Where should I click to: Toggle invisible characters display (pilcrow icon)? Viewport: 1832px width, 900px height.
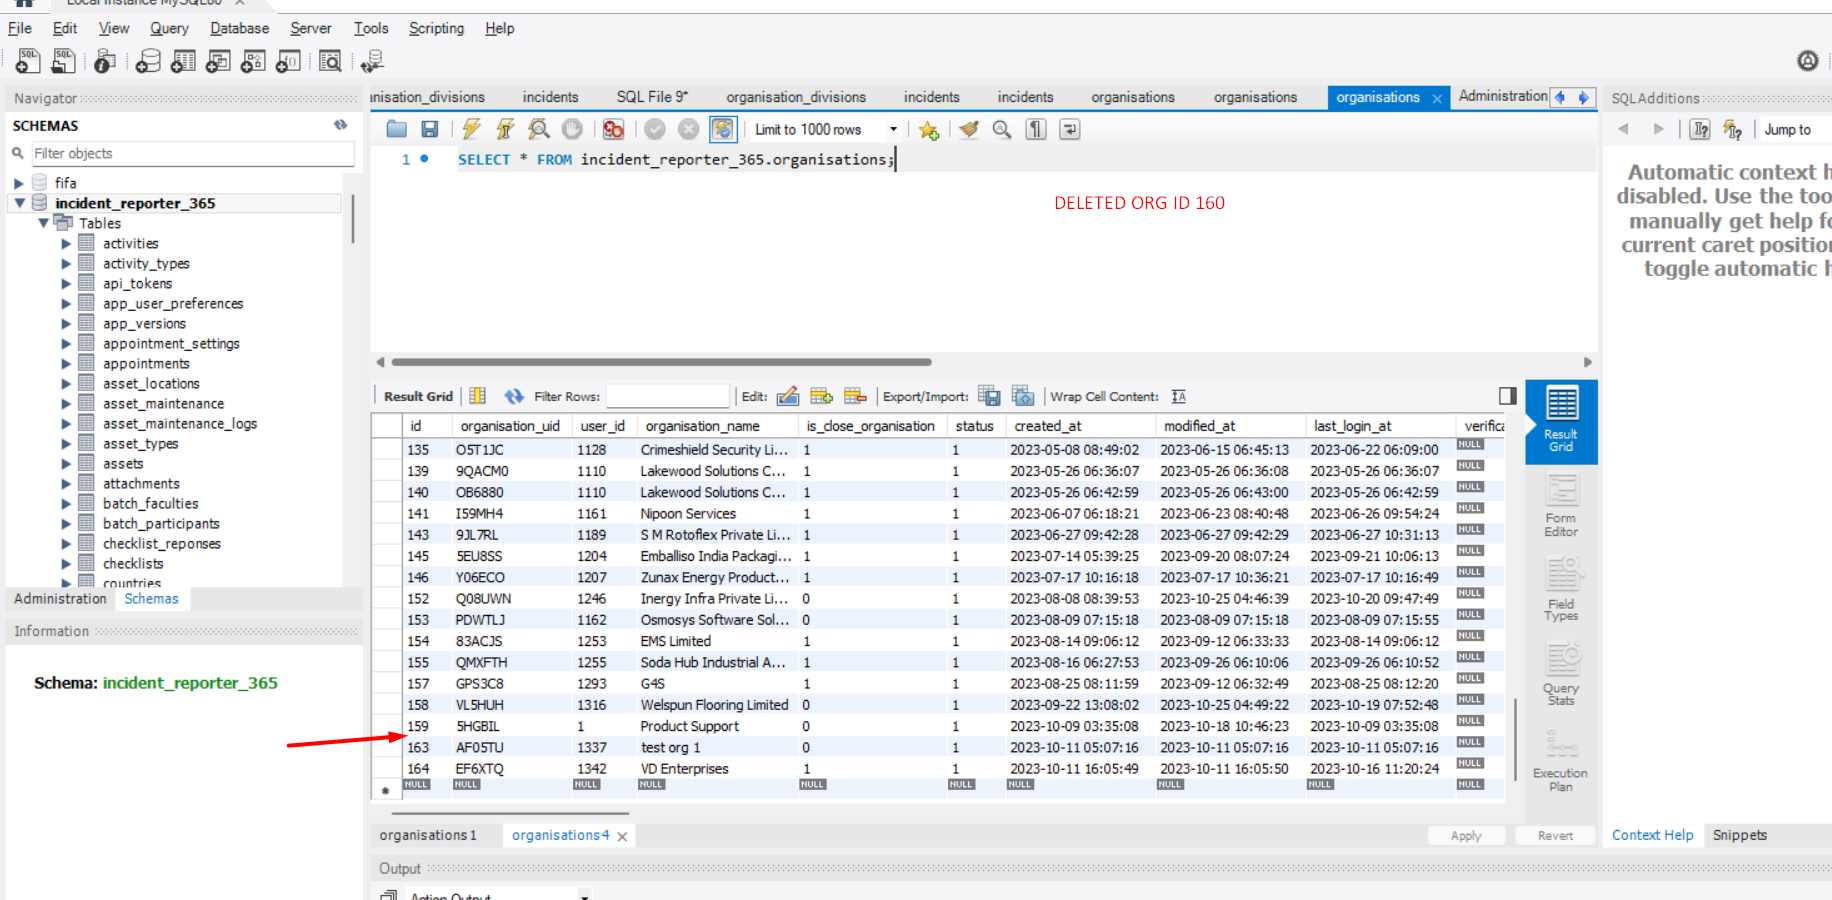pyautogui.click(x=1036, y=129)
